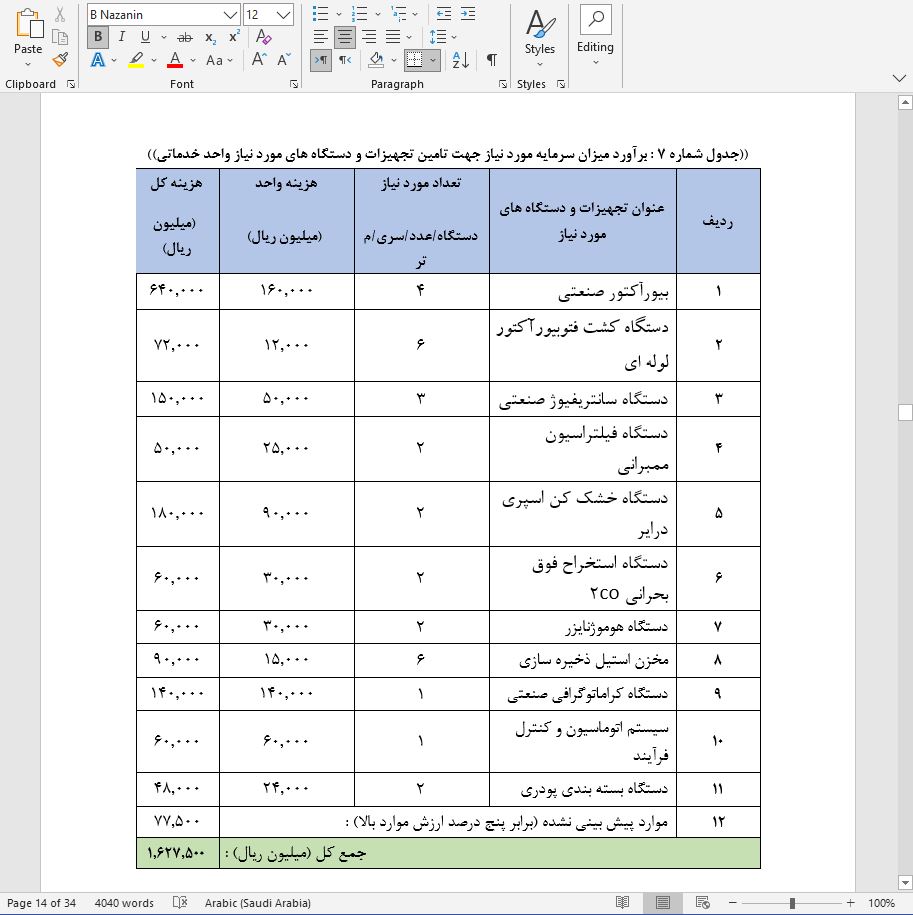Click the Sort icon in Paragraph group
This screenshot has width=913, height=915.
pyautogui.click(x=460, y=60)
